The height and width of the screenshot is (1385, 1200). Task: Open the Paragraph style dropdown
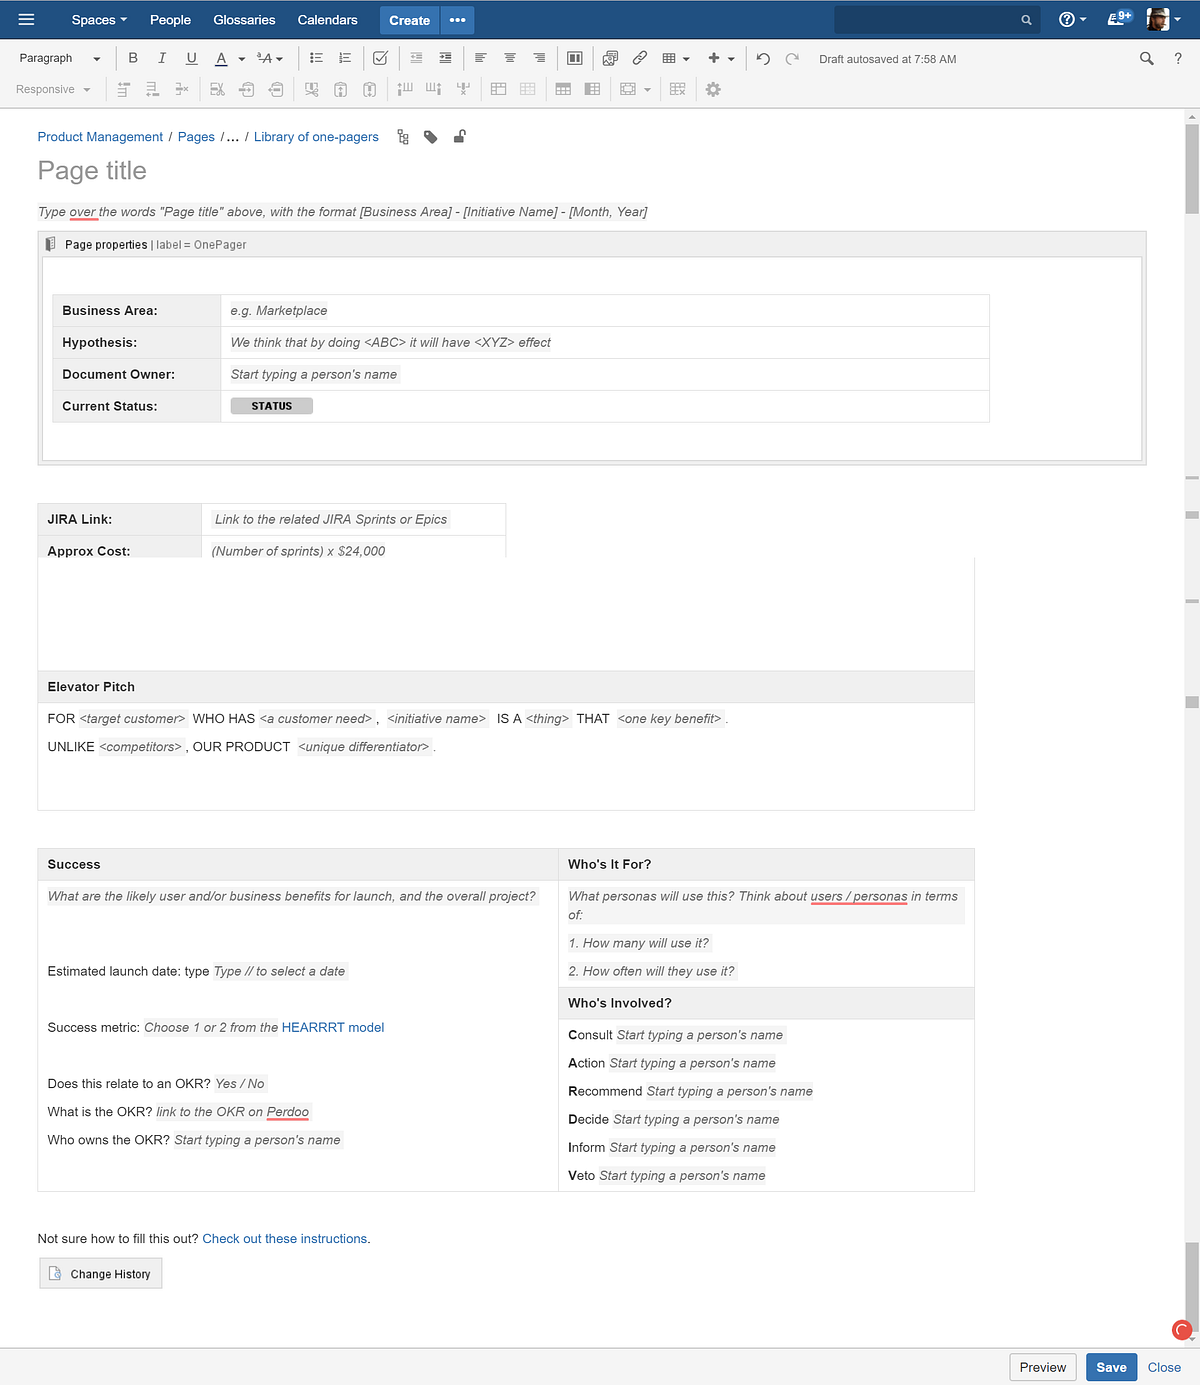pyautogui.click(x=58, y=58)
